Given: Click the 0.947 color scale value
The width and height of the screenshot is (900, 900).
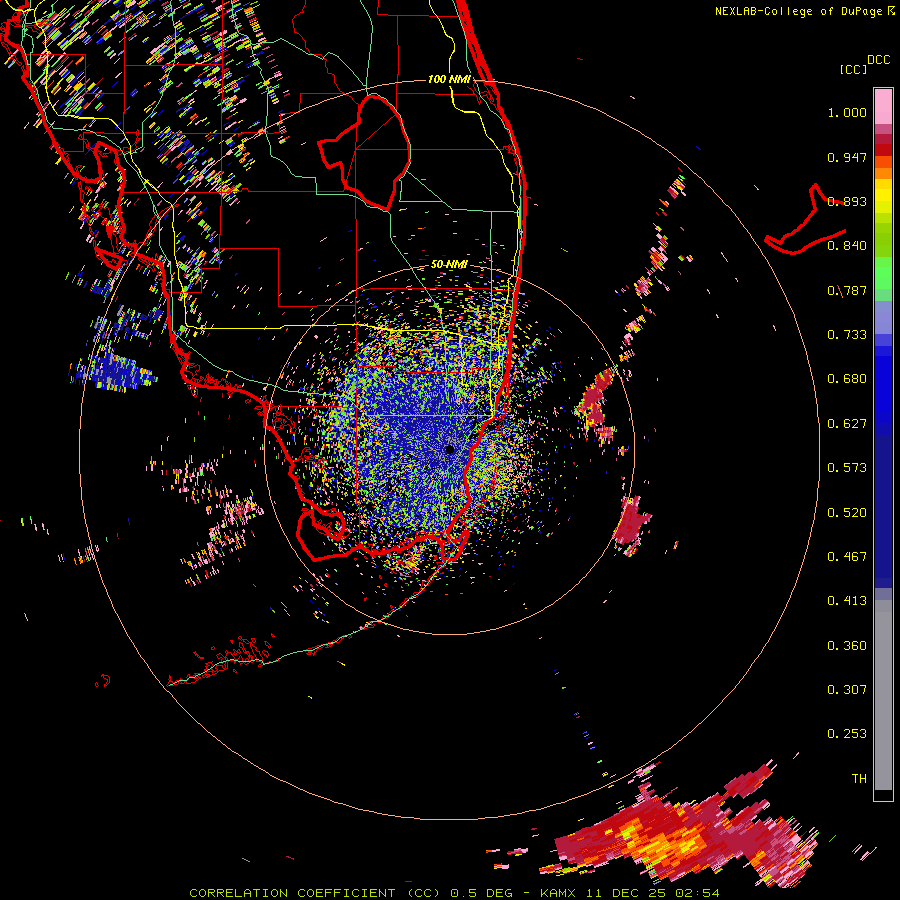Looking at the screenshot, I should (847, 157).
